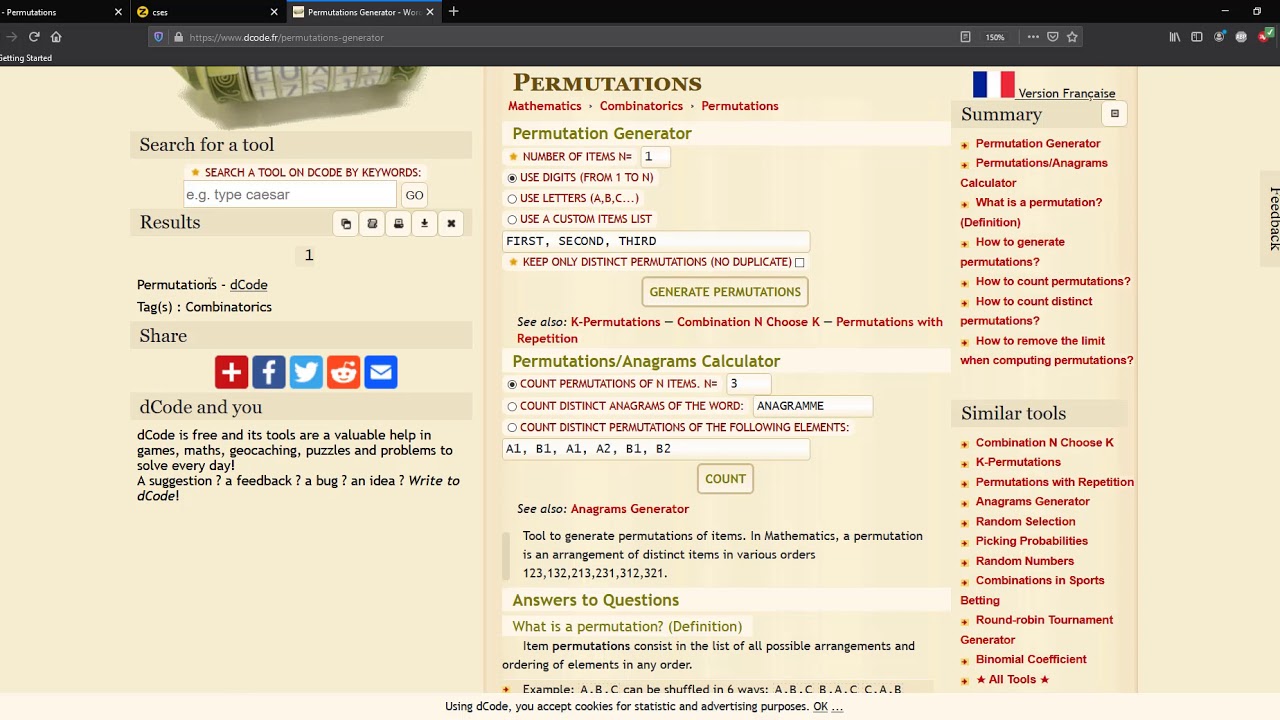Copy results to clipboard icon
The image size is (1280, 720).
(346, 224)
